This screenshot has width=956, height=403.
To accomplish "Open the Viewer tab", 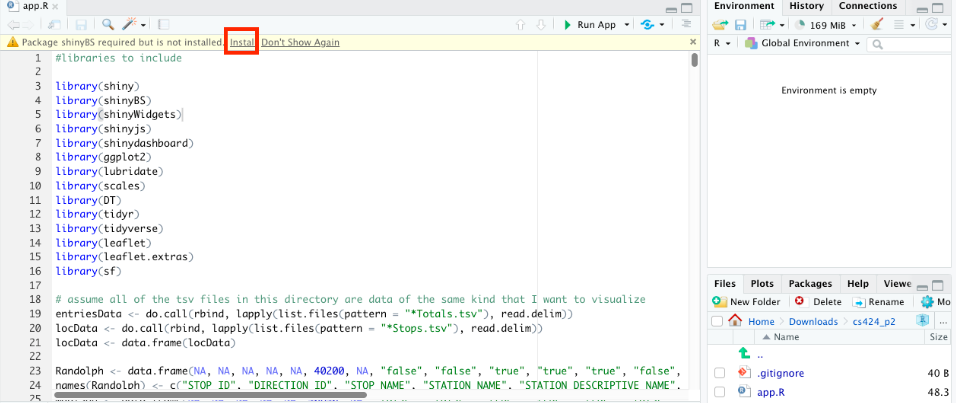I will 897,284.
